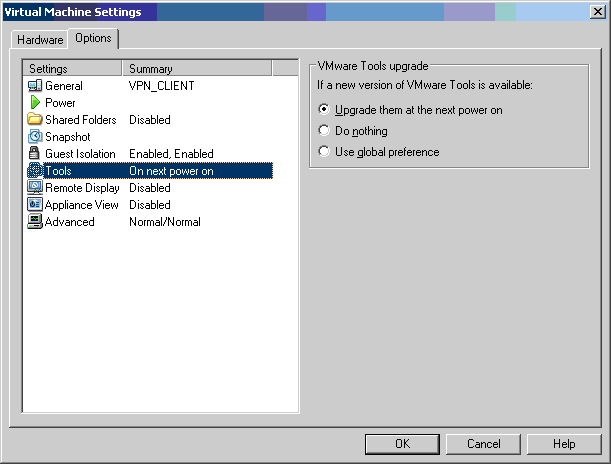Choose the Do nothing radio option

point(323,131)
